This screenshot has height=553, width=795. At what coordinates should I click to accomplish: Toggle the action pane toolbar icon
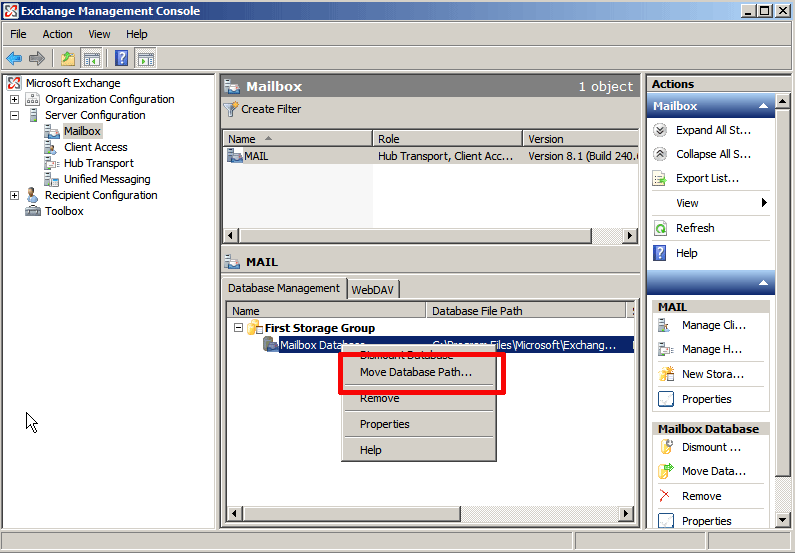pyautogui.click(x=146, y=58)
